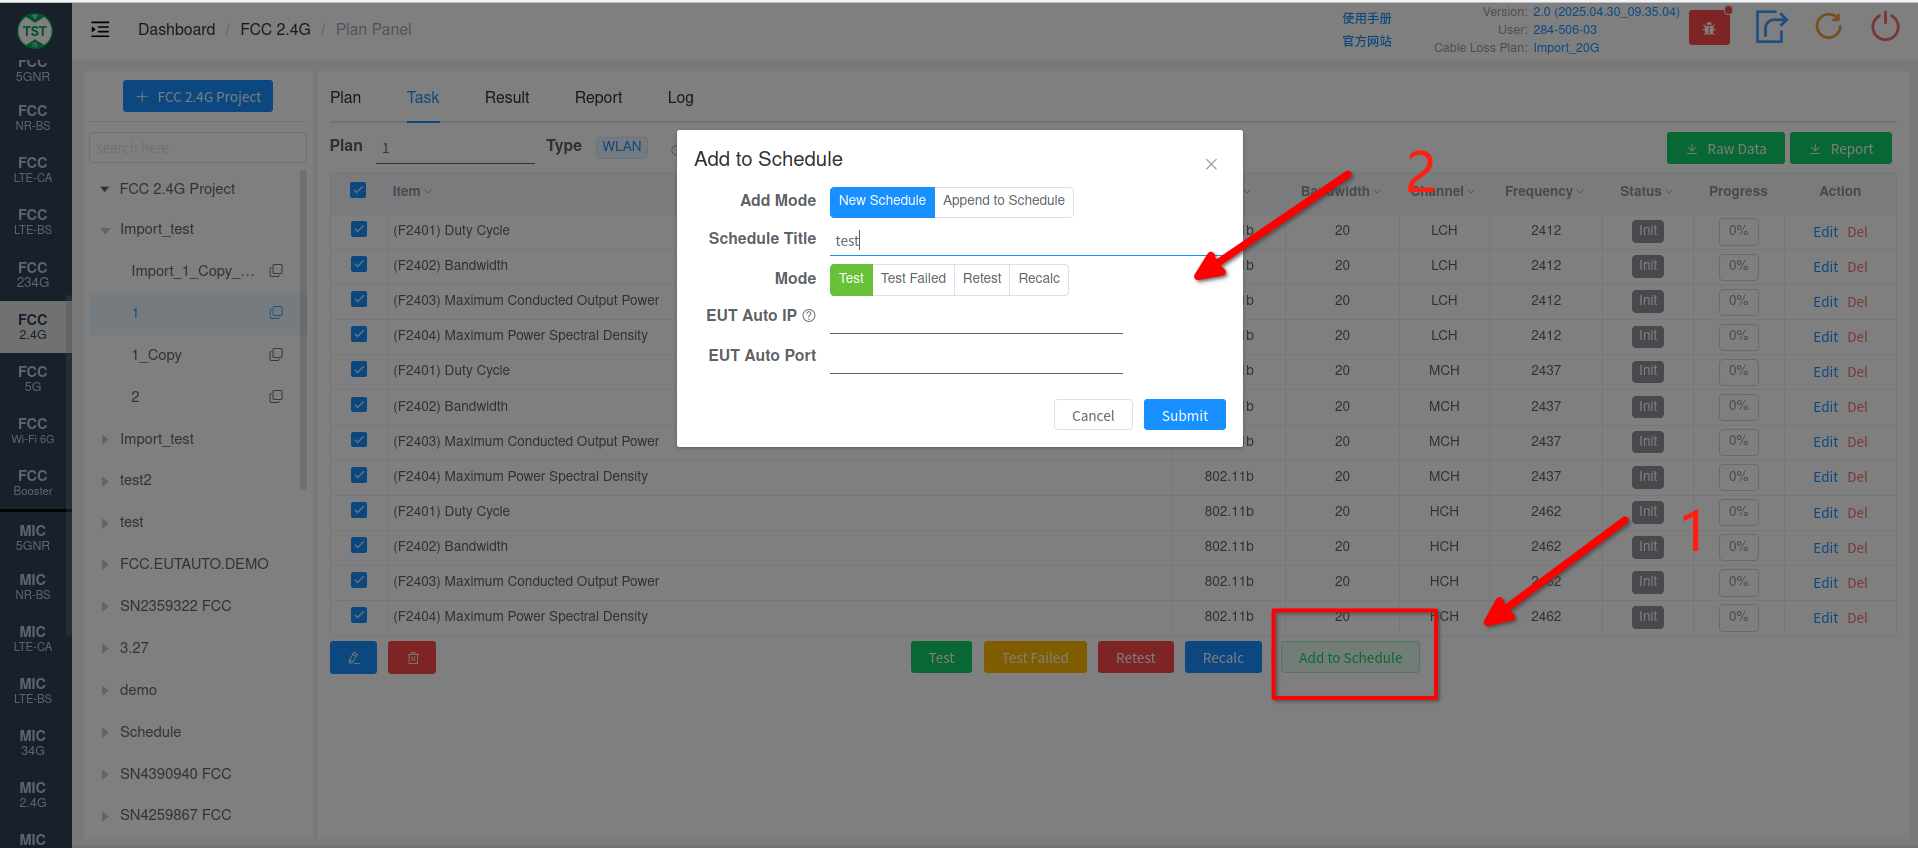
Task: Click the red power logout icon
Action: [1884, 27]
